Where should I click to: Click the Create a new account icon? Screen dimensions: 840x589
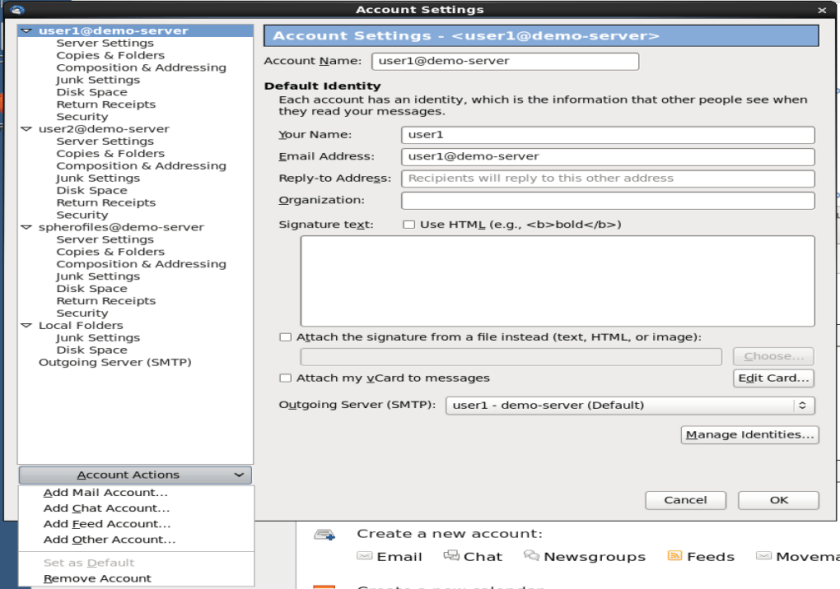pos(324,535)
